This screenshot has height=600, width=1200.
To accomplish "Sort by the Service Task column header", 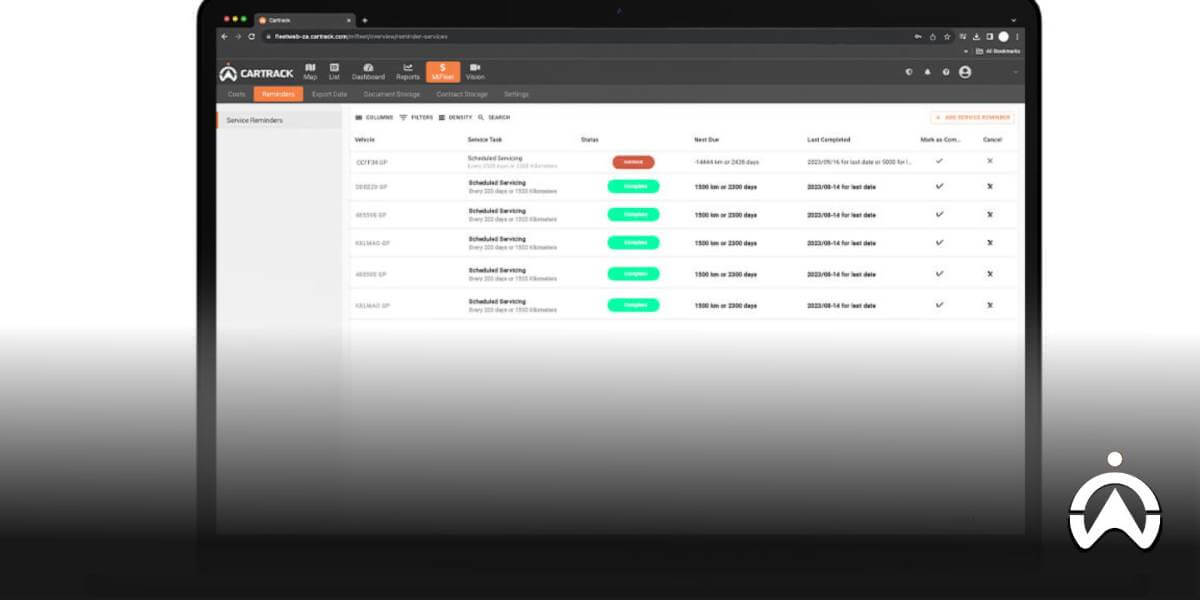I will click(x=485, y=140).
